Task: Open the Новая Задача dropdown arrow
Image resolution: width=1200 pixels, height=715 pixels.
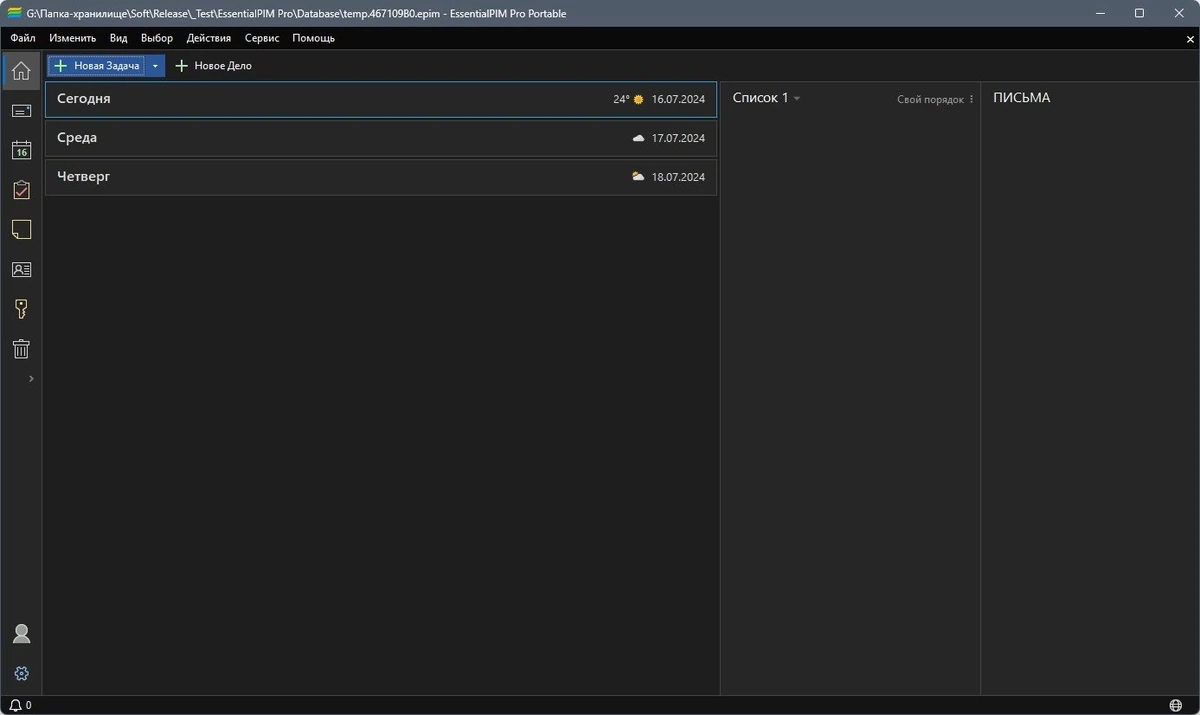Action: [155, 66]
